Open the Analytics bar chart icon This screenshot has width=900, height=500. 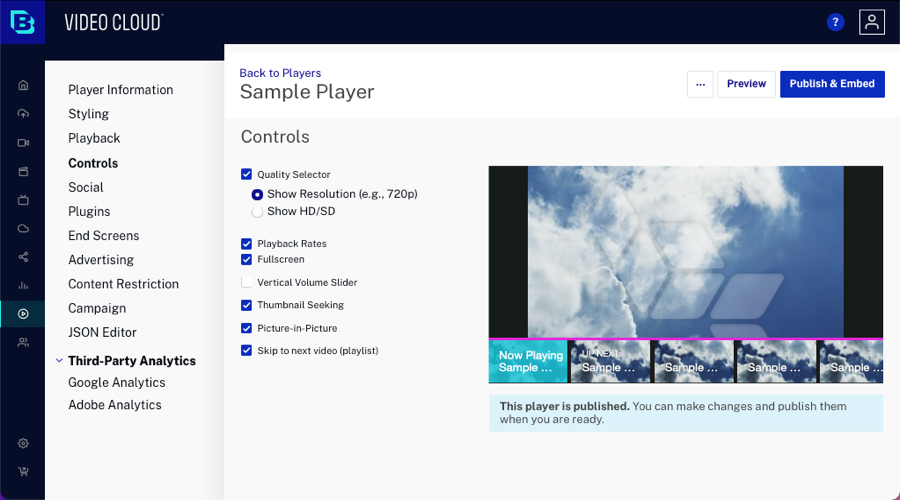tap(23, 286)
